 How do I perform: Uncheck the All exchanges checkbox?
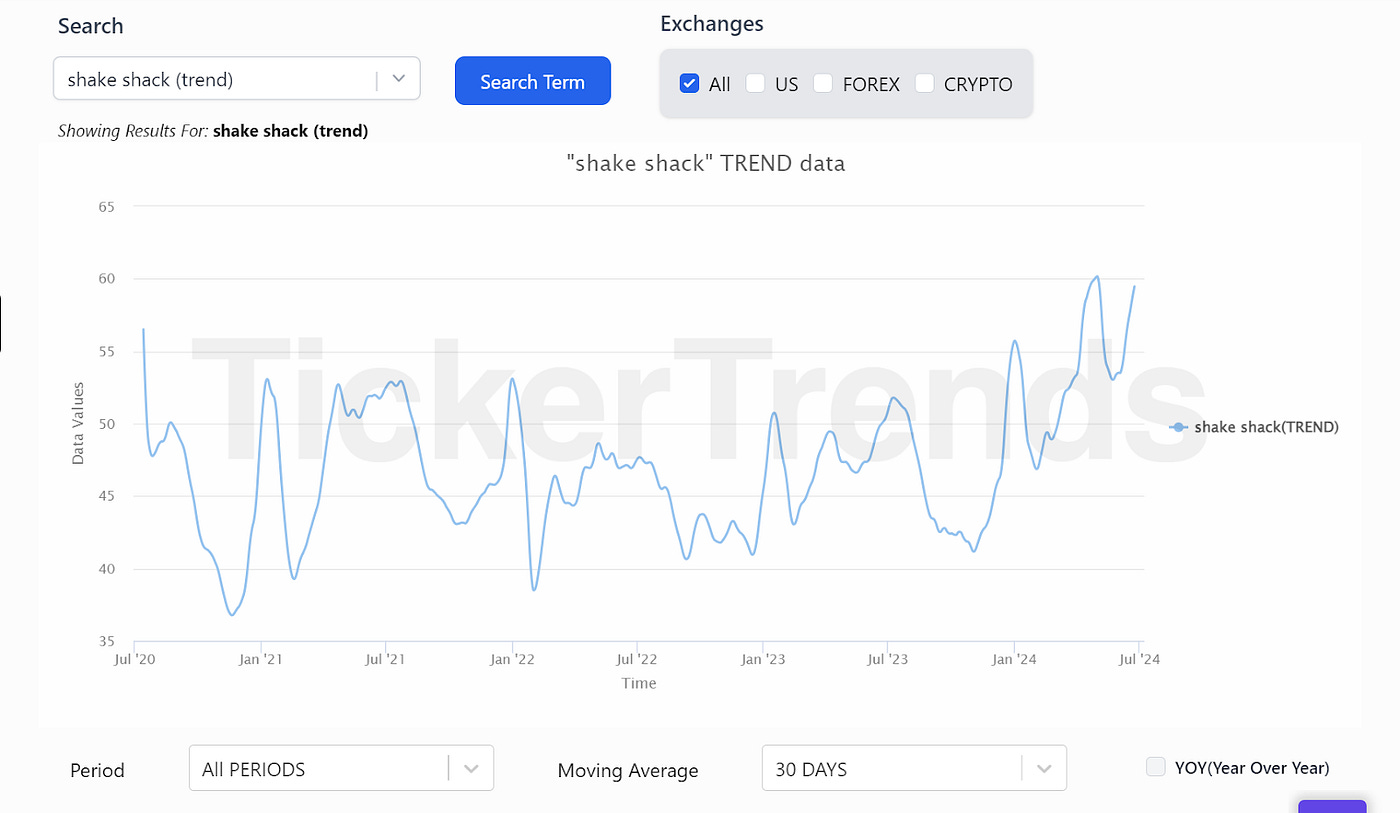pyautogui.click(x=689, y=84)
